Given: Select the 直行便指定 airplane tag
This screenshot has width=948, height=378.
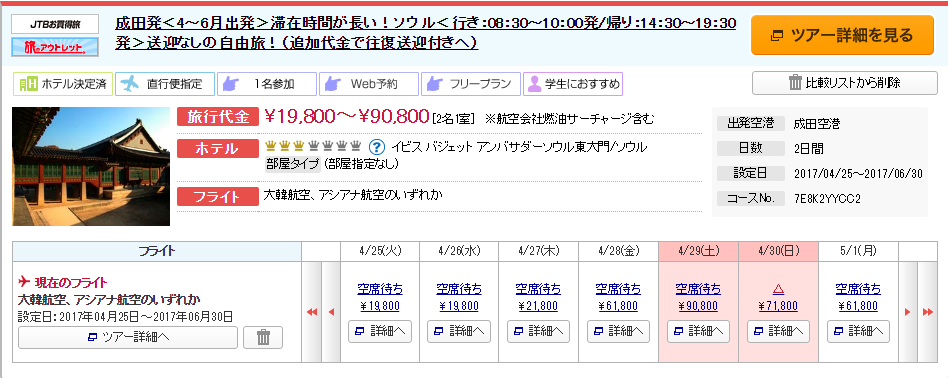Looking at the screenshot, I should point(164,84).
